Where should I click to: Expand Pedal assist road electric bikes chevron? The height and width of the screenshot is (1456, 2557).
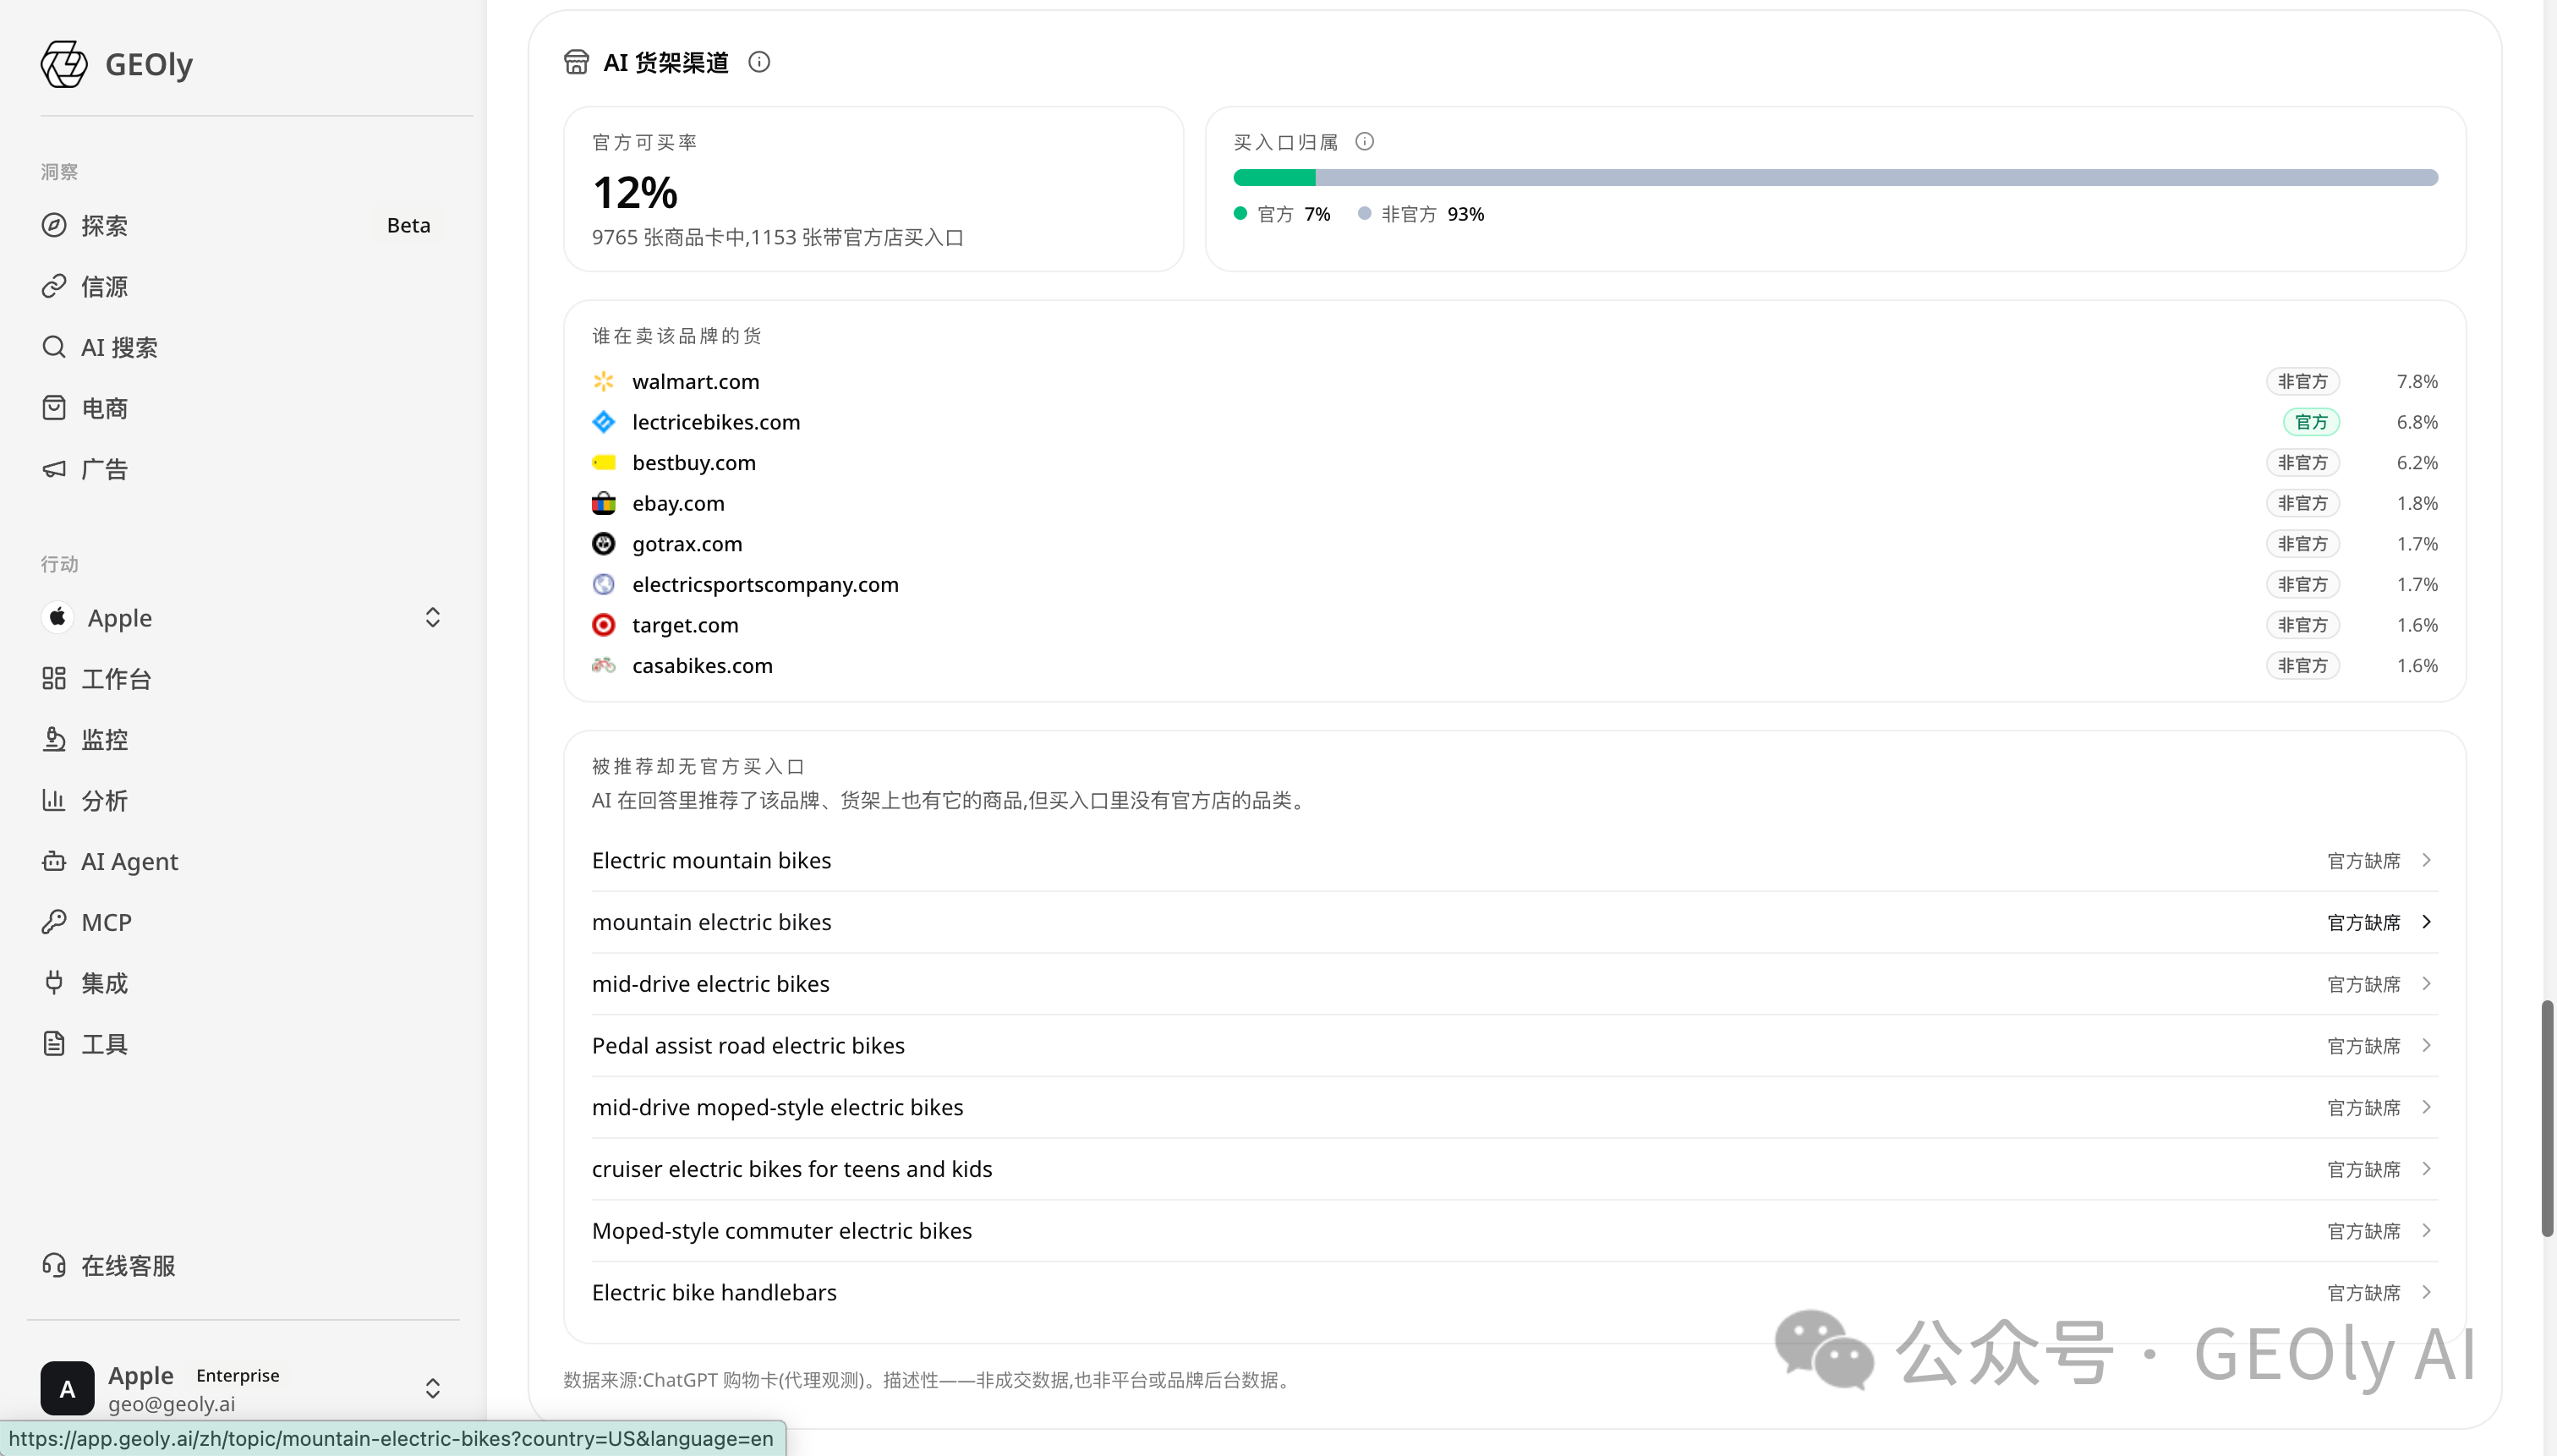pos(2426,1045)
